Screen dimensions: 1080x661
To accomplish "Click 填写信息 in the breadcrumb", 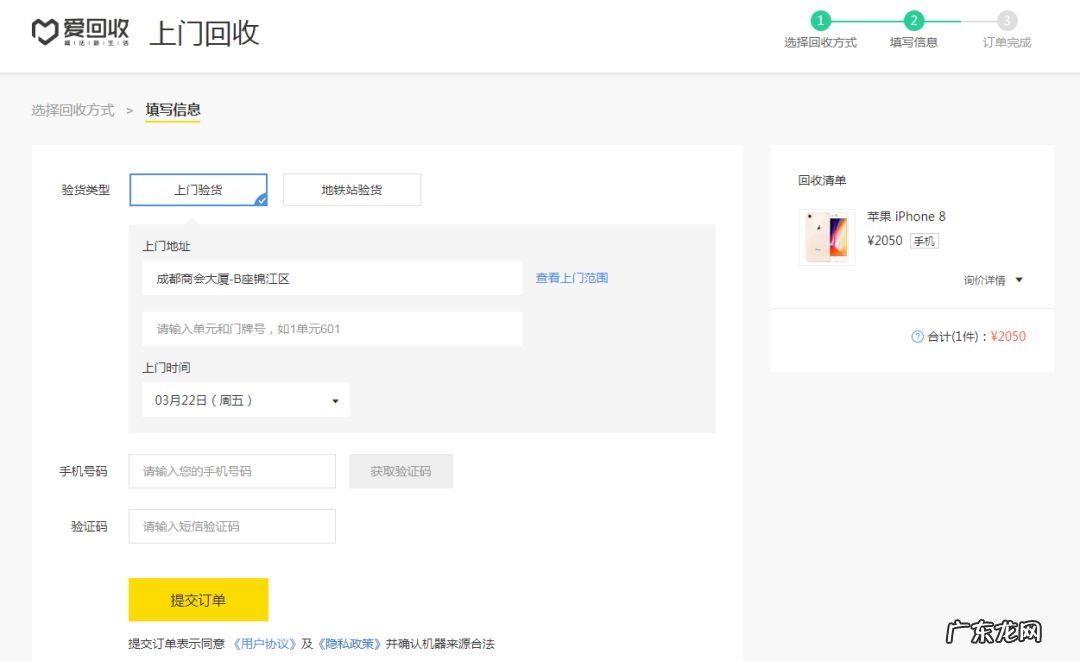I will (172, 109).
